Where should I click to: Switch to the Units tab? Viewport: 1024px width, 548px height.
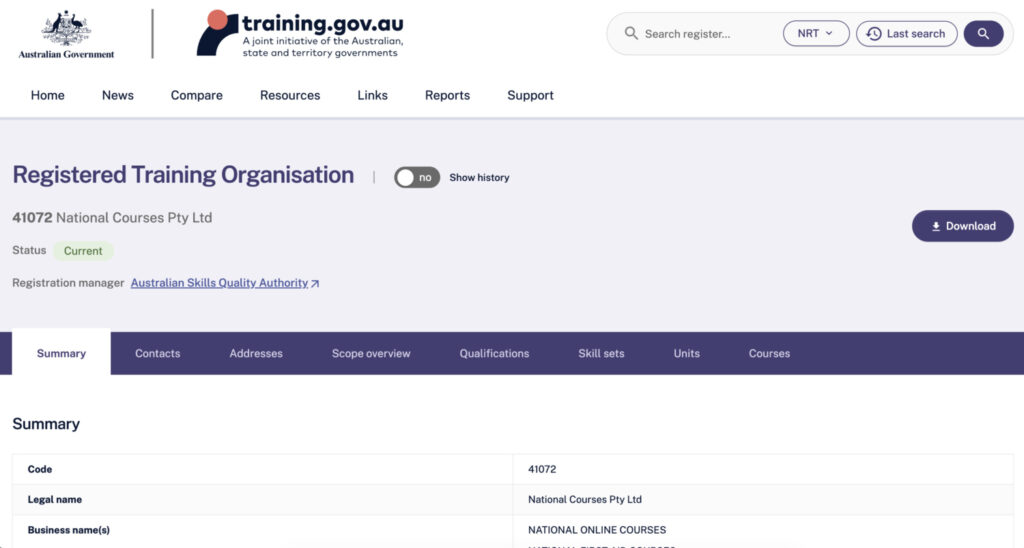[x=686, y=353]
